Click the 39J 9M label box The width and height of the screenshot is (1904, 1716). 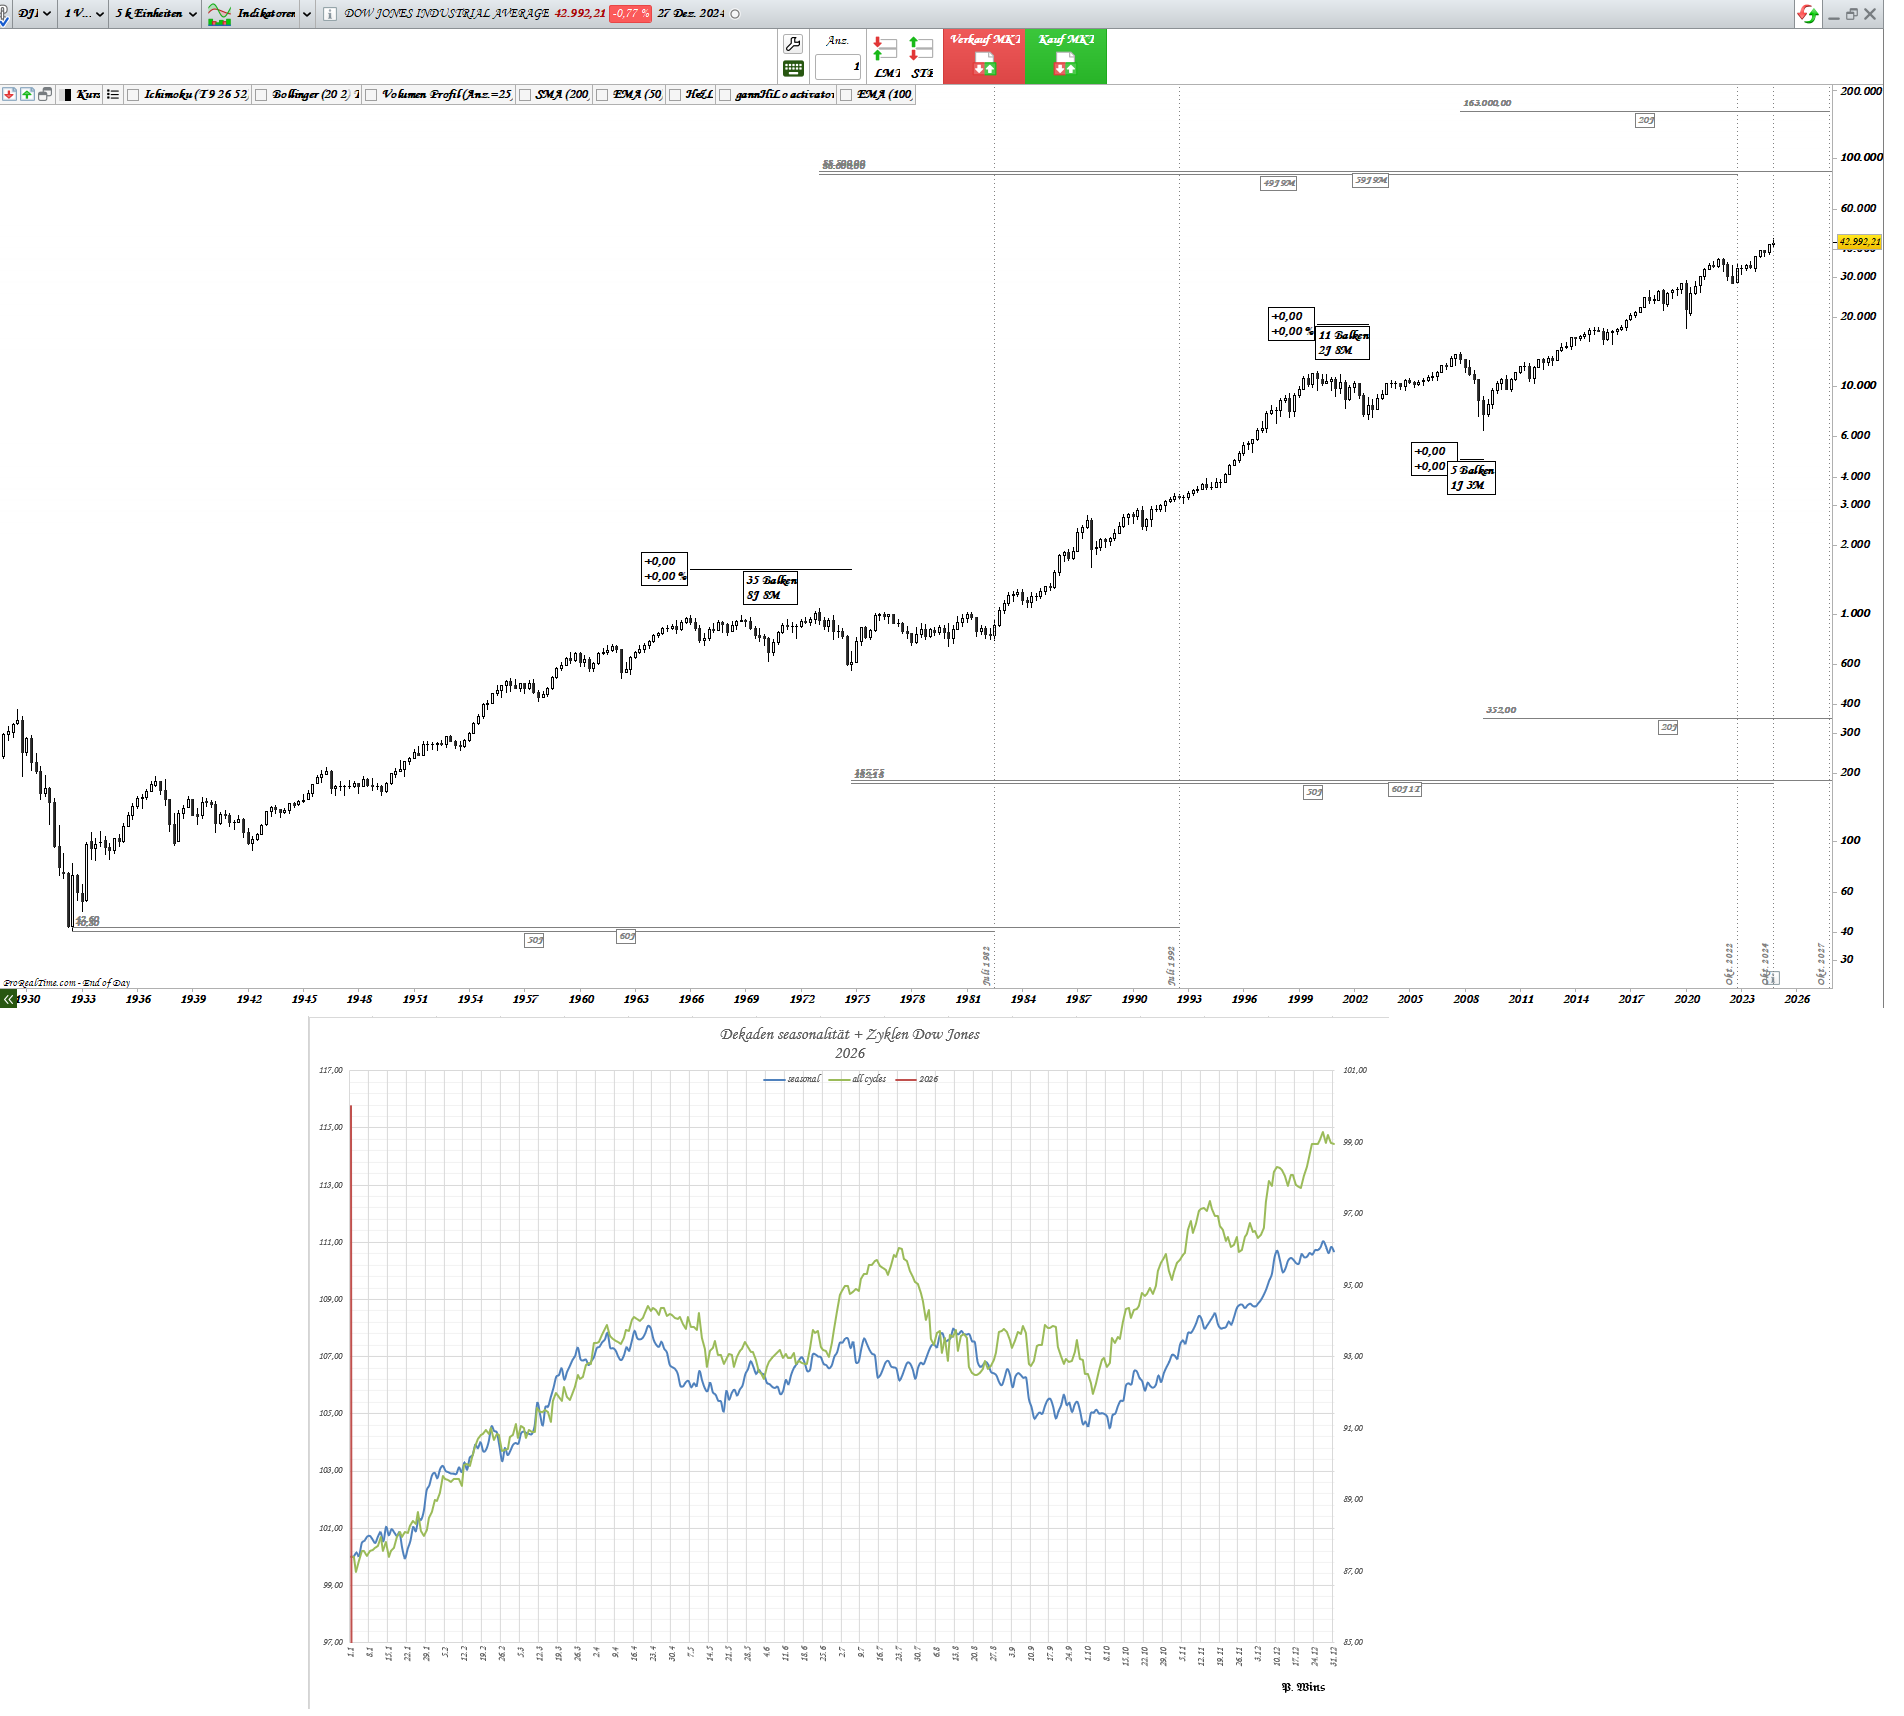click(1371, 180)
